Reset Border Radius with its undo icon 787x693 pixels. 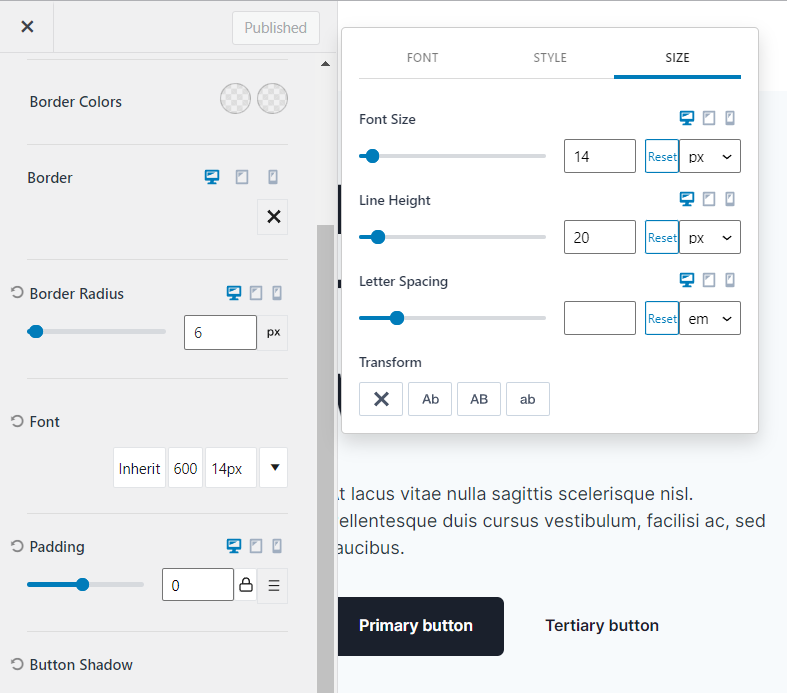17,293
